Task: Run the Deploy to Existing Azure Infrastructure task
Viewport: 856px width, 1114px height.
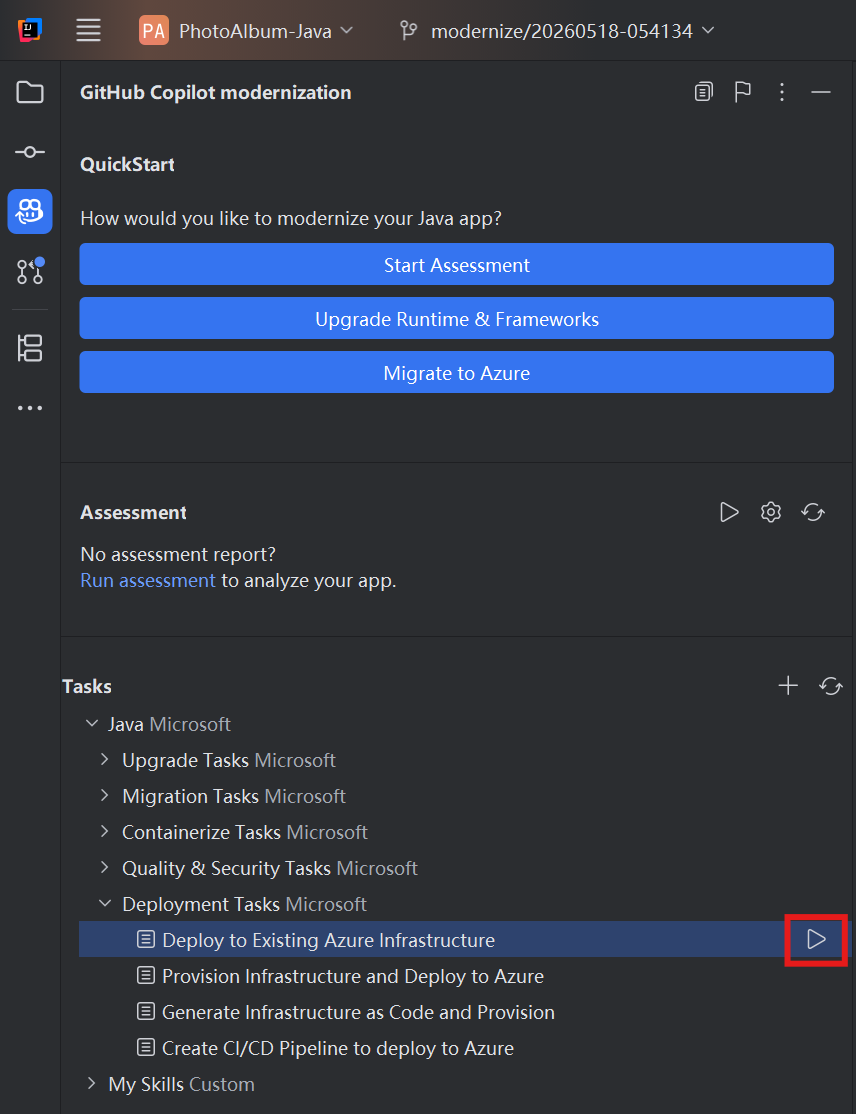Action: pos(816,939)
